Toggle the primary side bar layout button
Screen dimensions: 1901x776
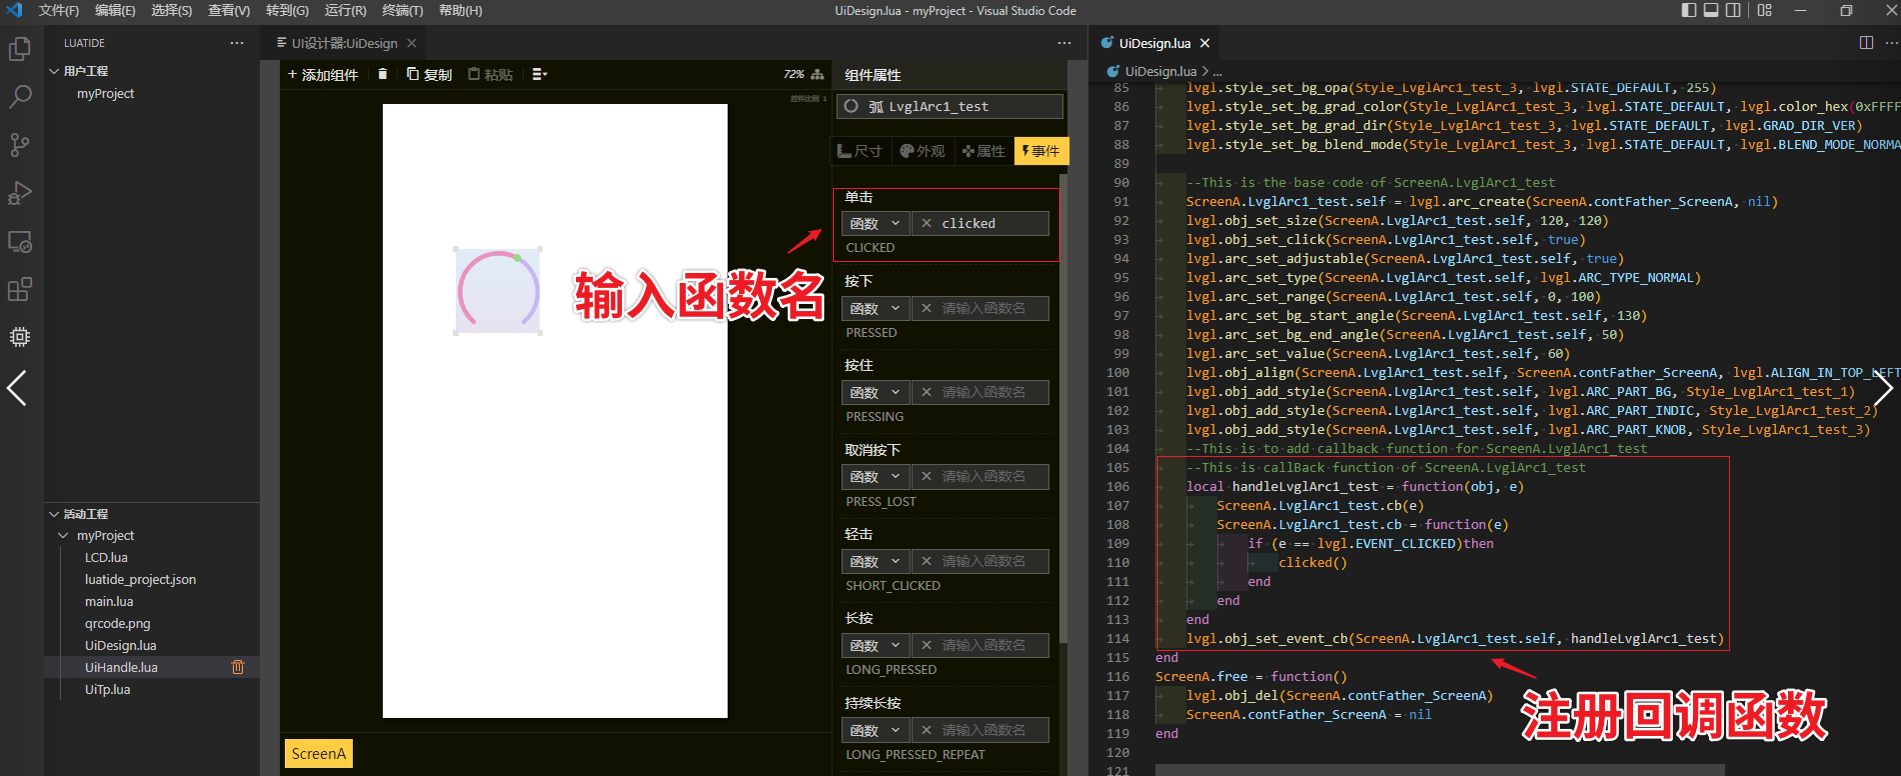(1689, 10)
